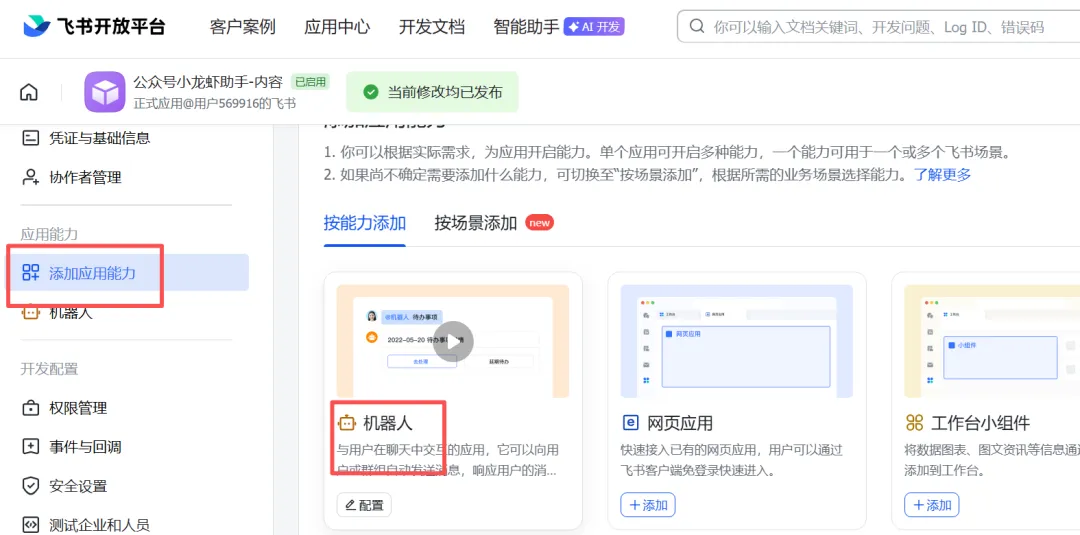This screenshot has height=535, width=1080.
Task: Open 开发文档 in the top navigation
Action: pos(432,27)
